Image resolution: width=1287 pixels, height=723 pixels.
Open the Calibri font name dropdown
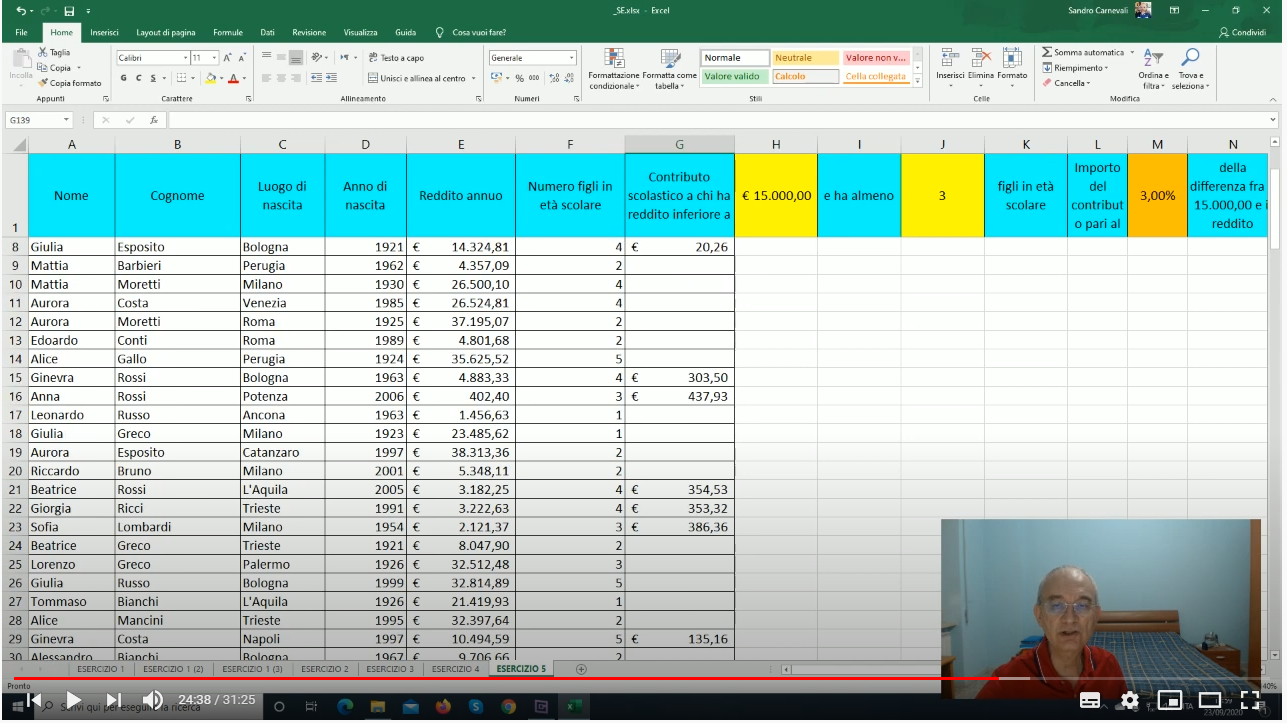click(186, 58)
